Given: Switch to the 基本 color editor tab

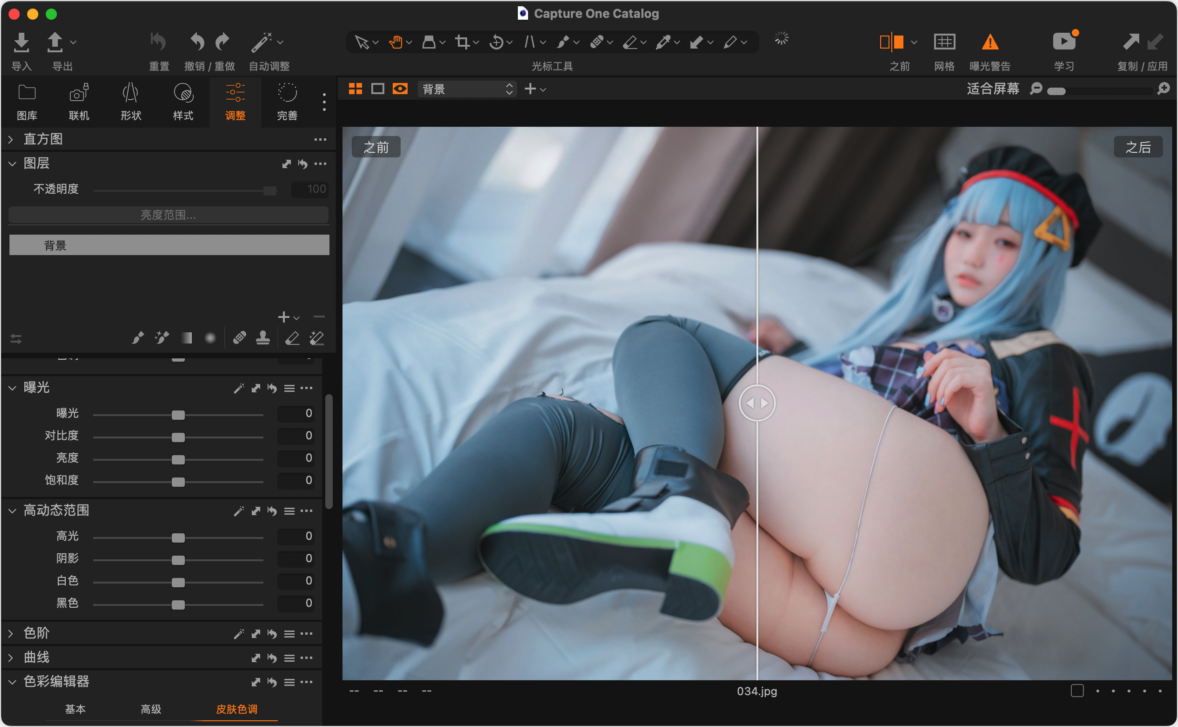Looking at the screenshot, I should point(75,710).
